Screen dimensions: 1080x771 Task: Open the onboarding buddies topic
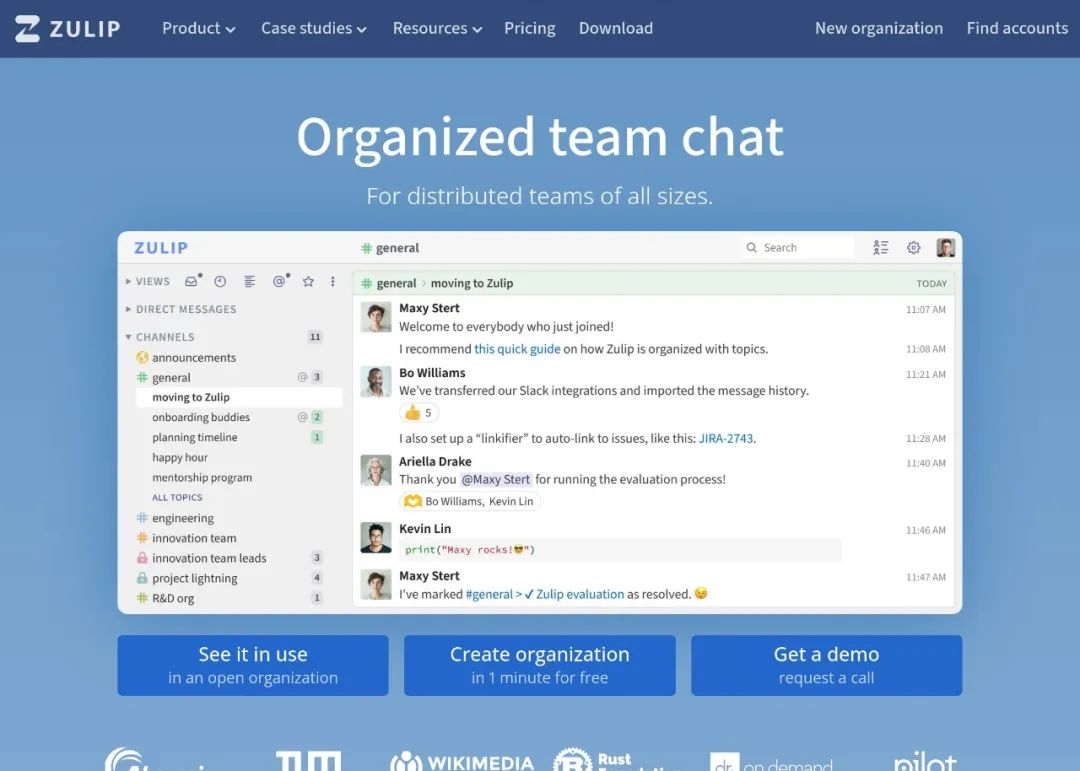click(x=200, y=417)
